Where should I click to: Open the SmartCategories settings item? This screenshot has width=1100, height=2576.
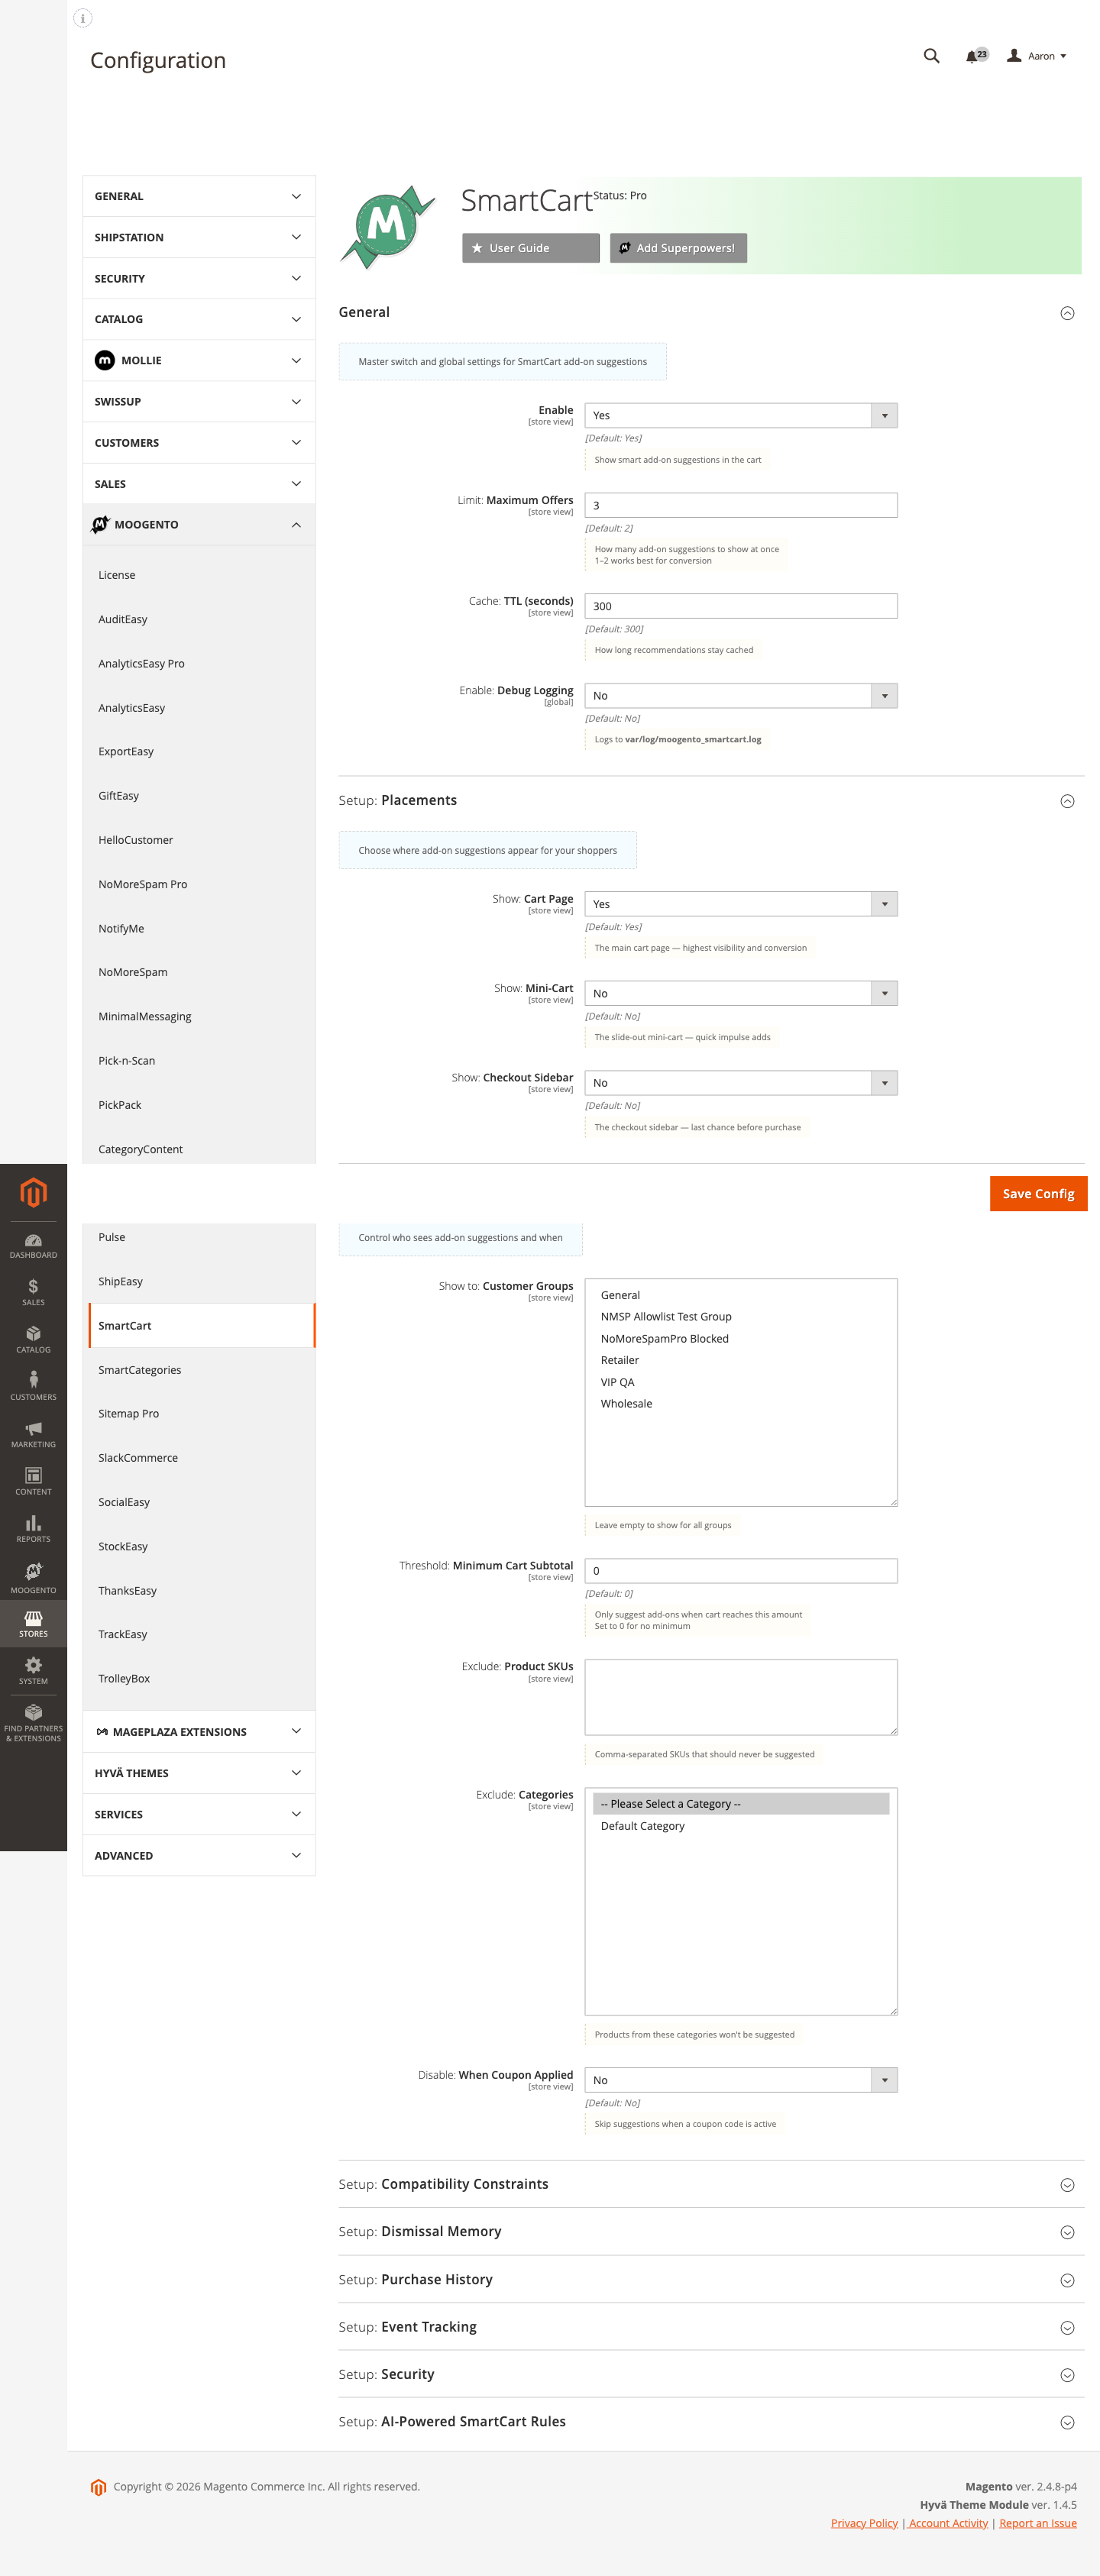(x=140, y=1370)
